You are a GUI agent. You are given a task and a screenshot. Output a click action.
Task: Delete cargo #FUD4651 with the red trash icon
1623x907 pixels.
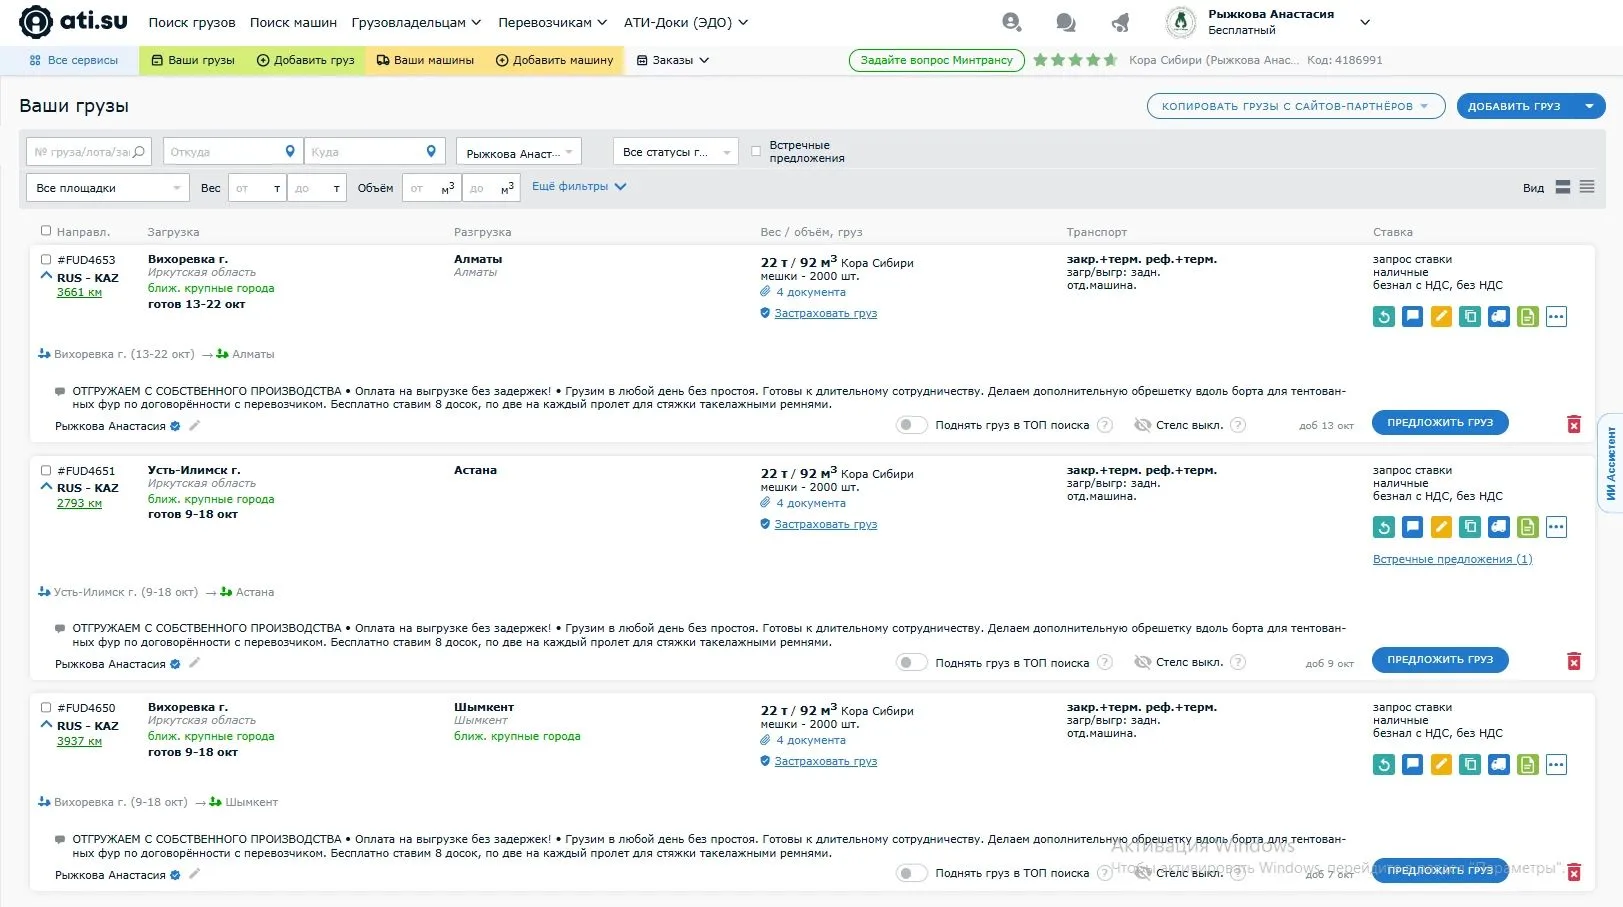tap(1574, 662)
